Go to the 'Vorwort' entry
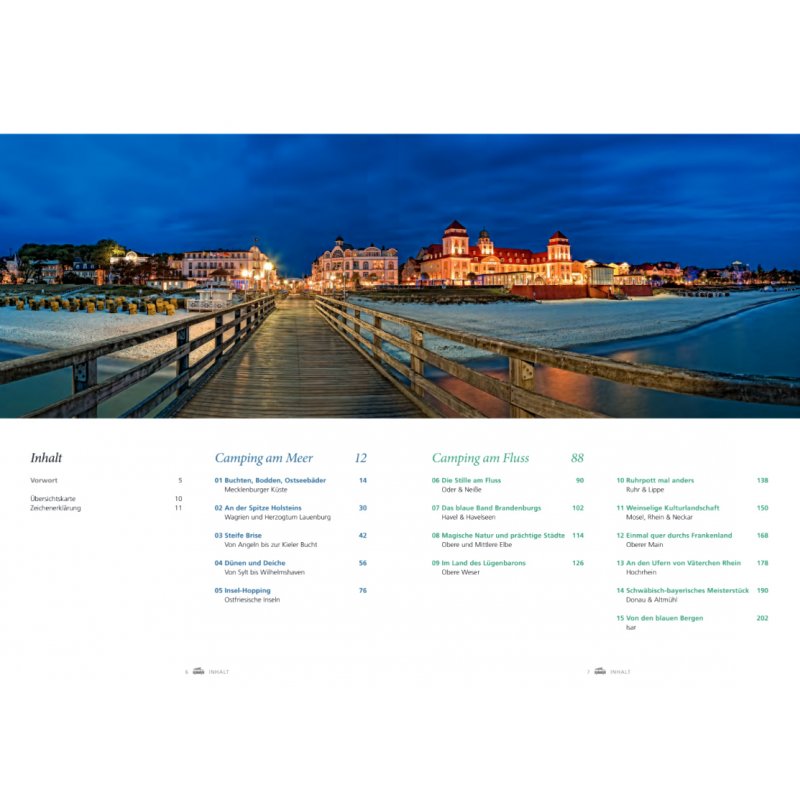Viewport: 800px width, 800px height. click(44, 481)
